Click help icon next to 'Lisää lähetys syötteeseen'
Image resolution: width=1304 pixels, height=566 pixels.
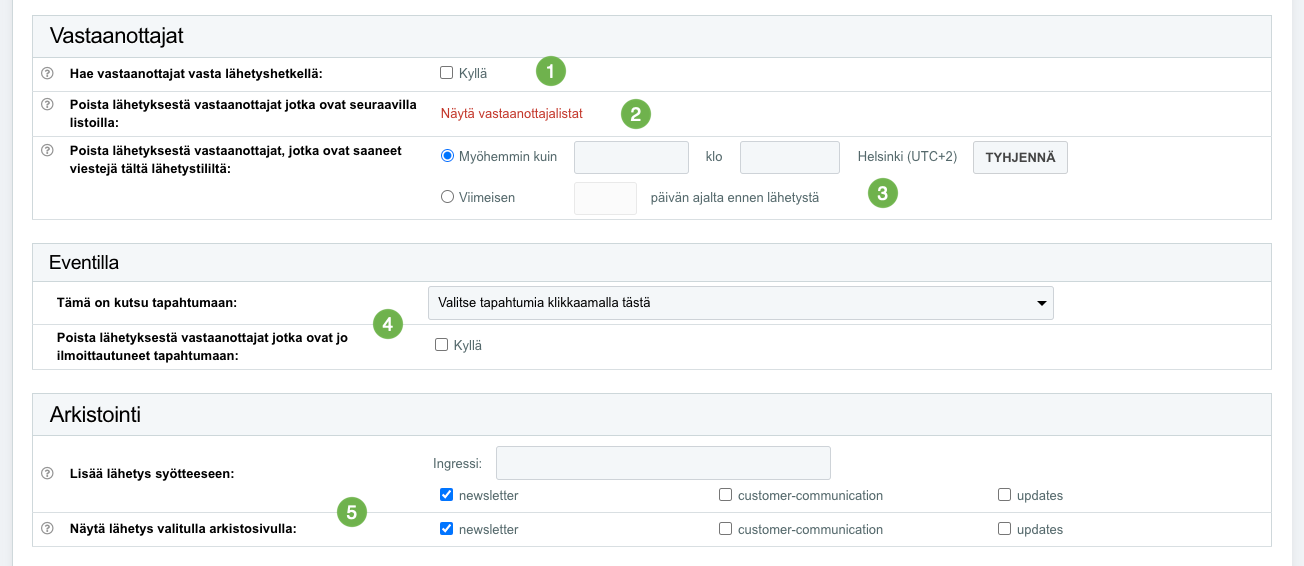click(46, 473)
